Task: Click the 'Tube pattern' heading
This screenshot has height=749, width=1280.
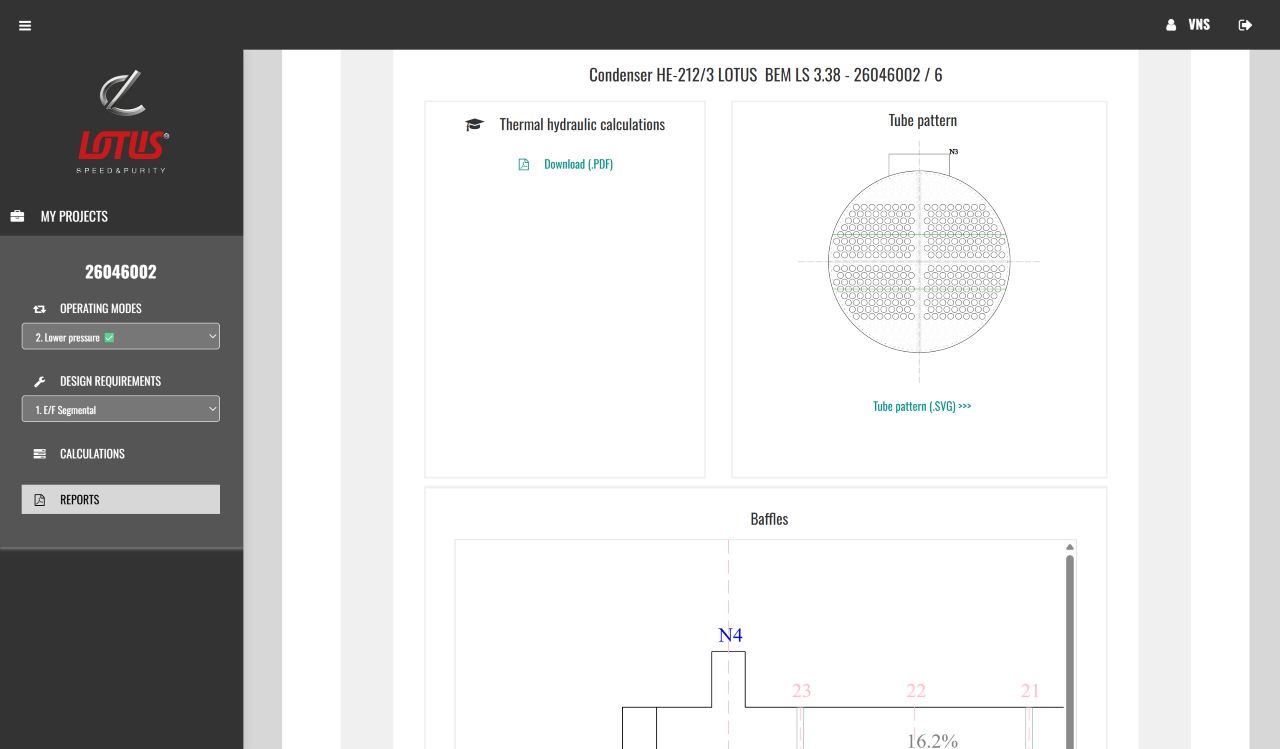Action: (x=923, y=120)
